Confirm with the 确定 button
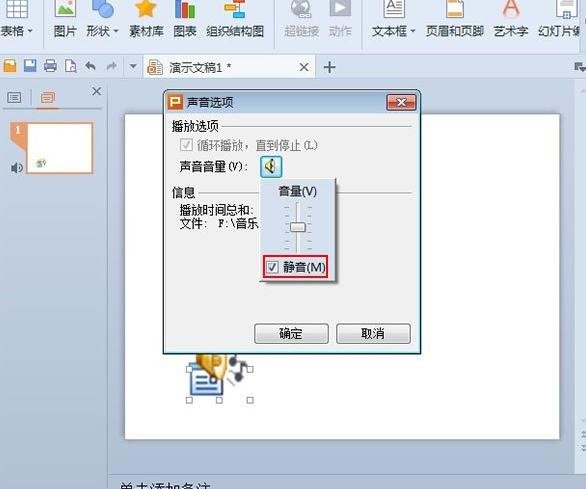The width and height of the screenshot is (586, 489). [291, 333]
